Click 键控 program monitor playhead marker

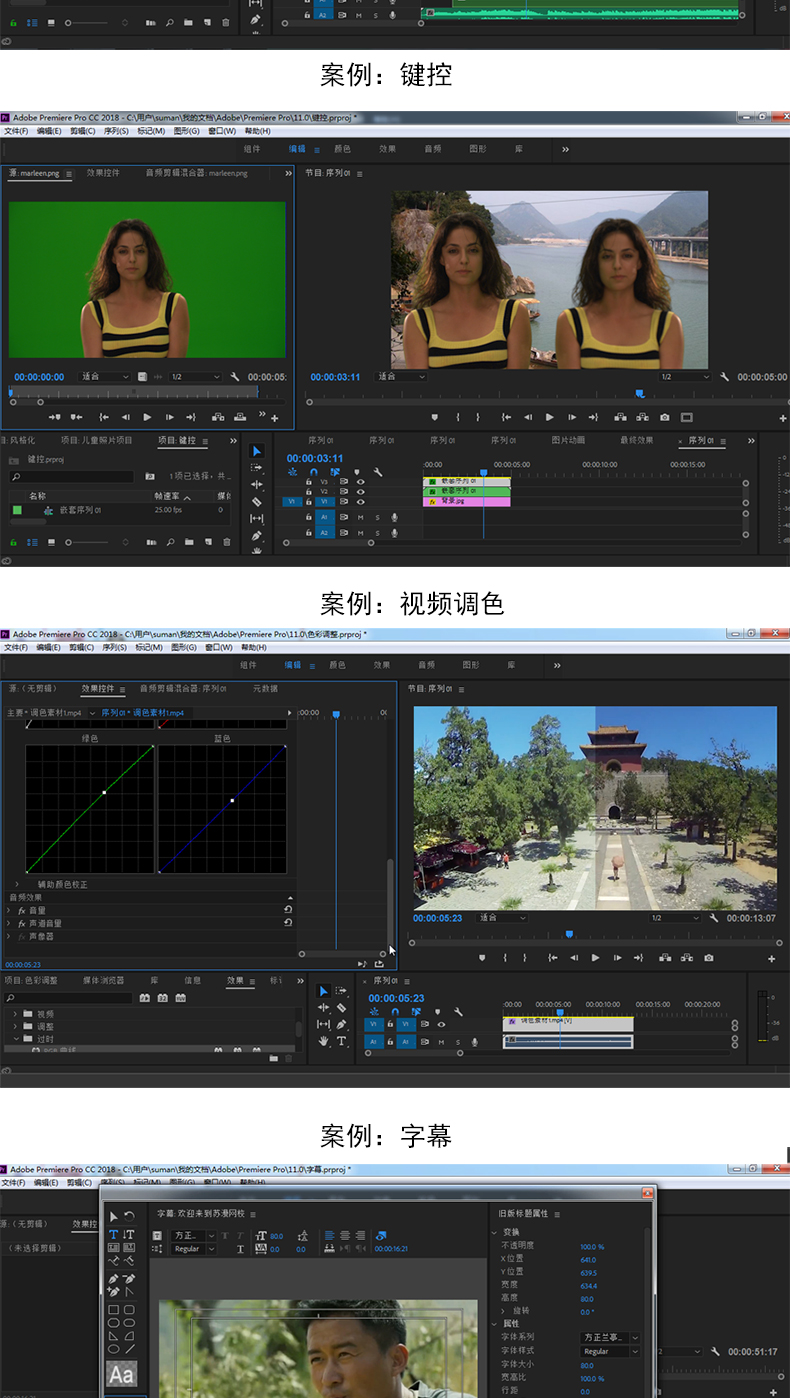click(639, 394)
